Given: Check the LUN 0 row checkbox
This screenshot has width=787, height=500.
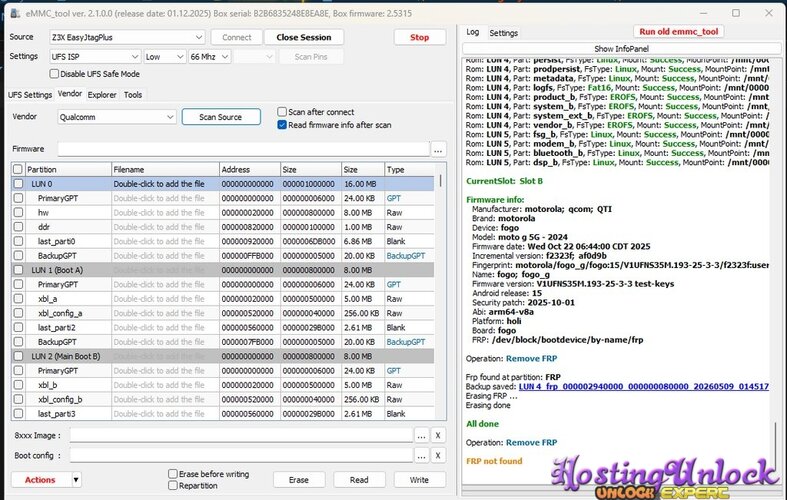Looking at the screenshot, I should click(x=18, y=184).
